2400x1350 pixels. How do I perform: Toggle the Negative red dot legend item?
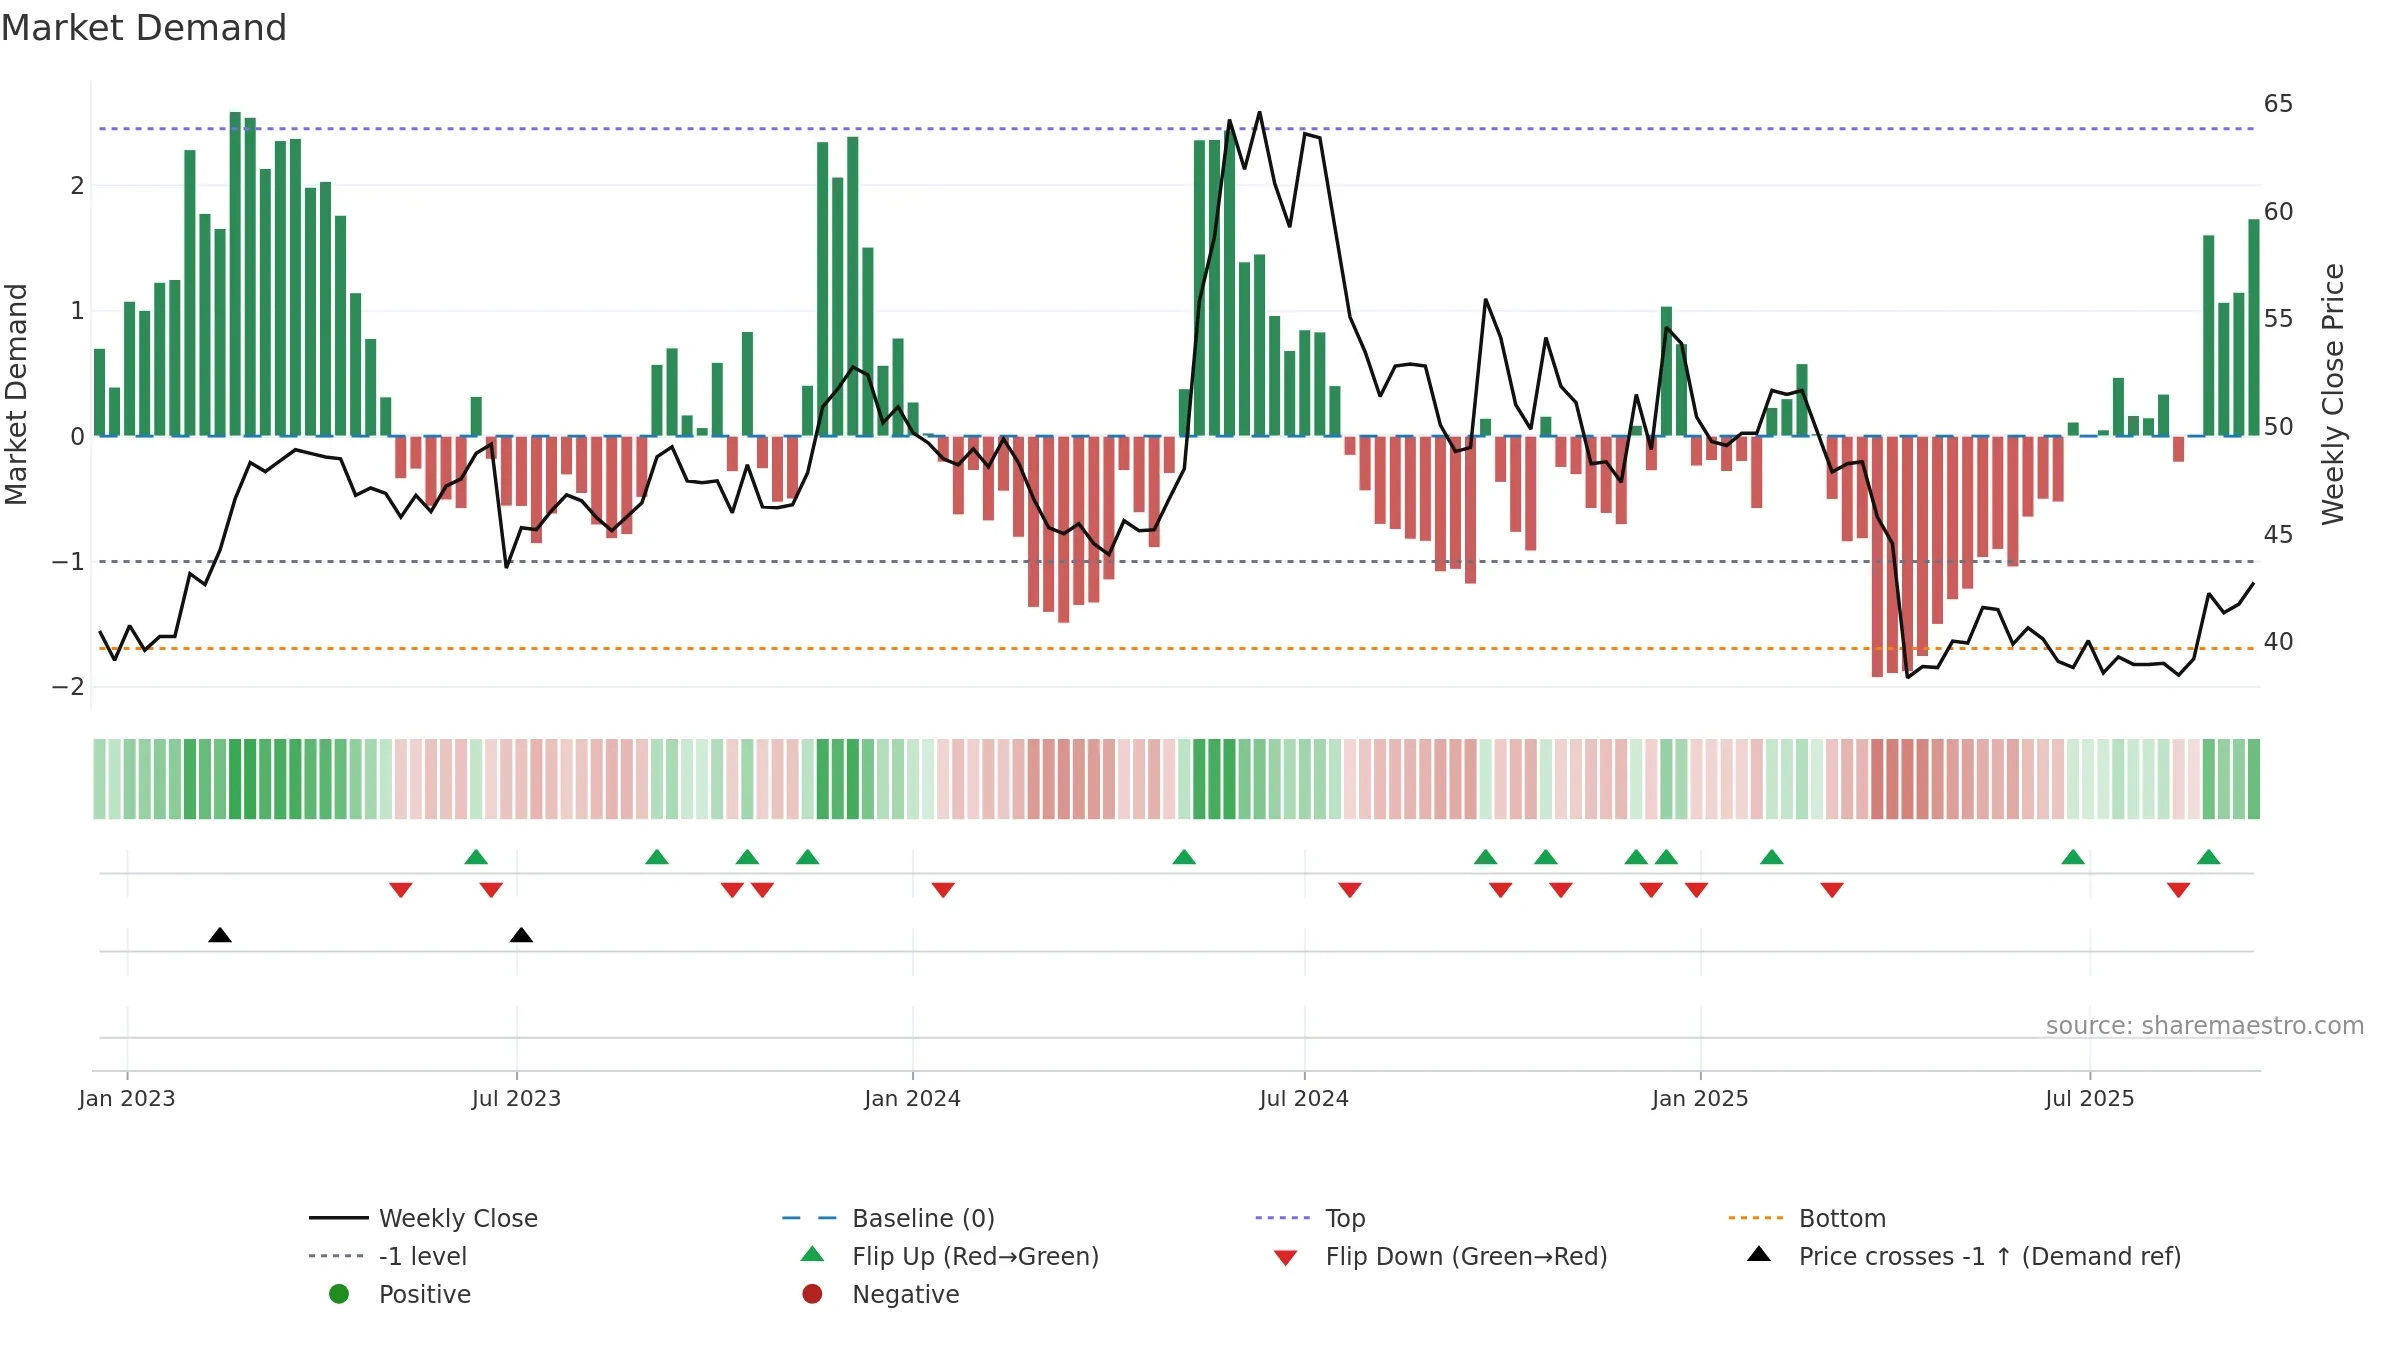coord(813,1294)
